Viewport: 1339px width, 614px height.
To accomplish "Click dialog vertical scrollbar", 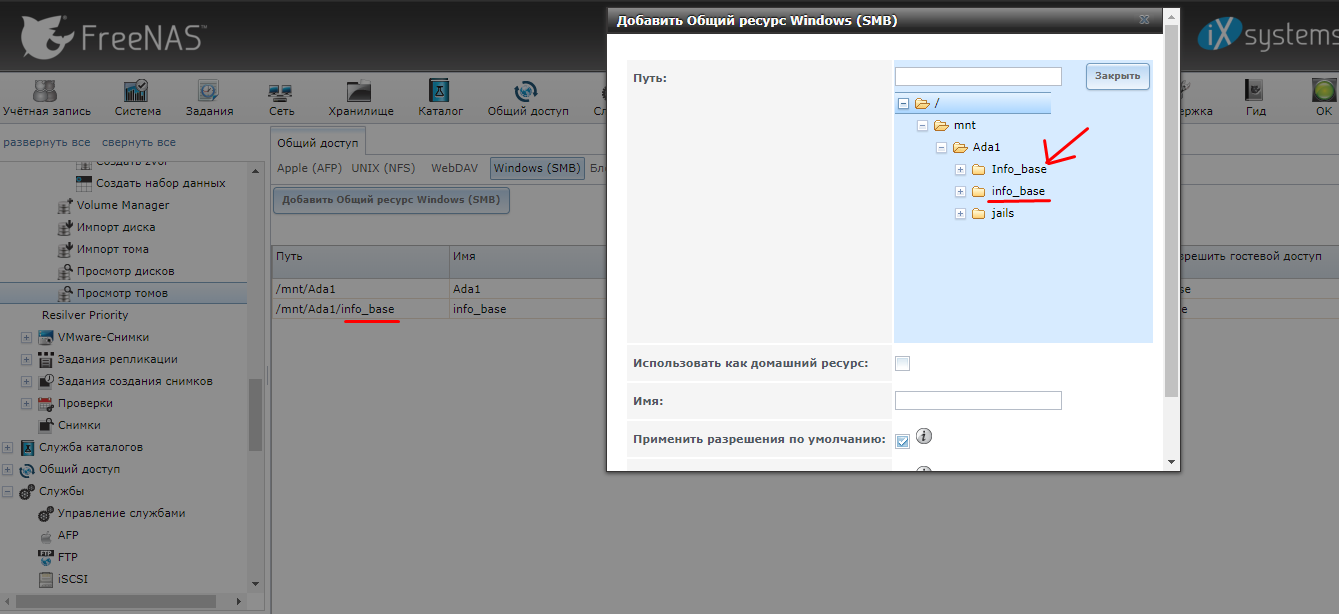I will click(x=1171, y=210).
